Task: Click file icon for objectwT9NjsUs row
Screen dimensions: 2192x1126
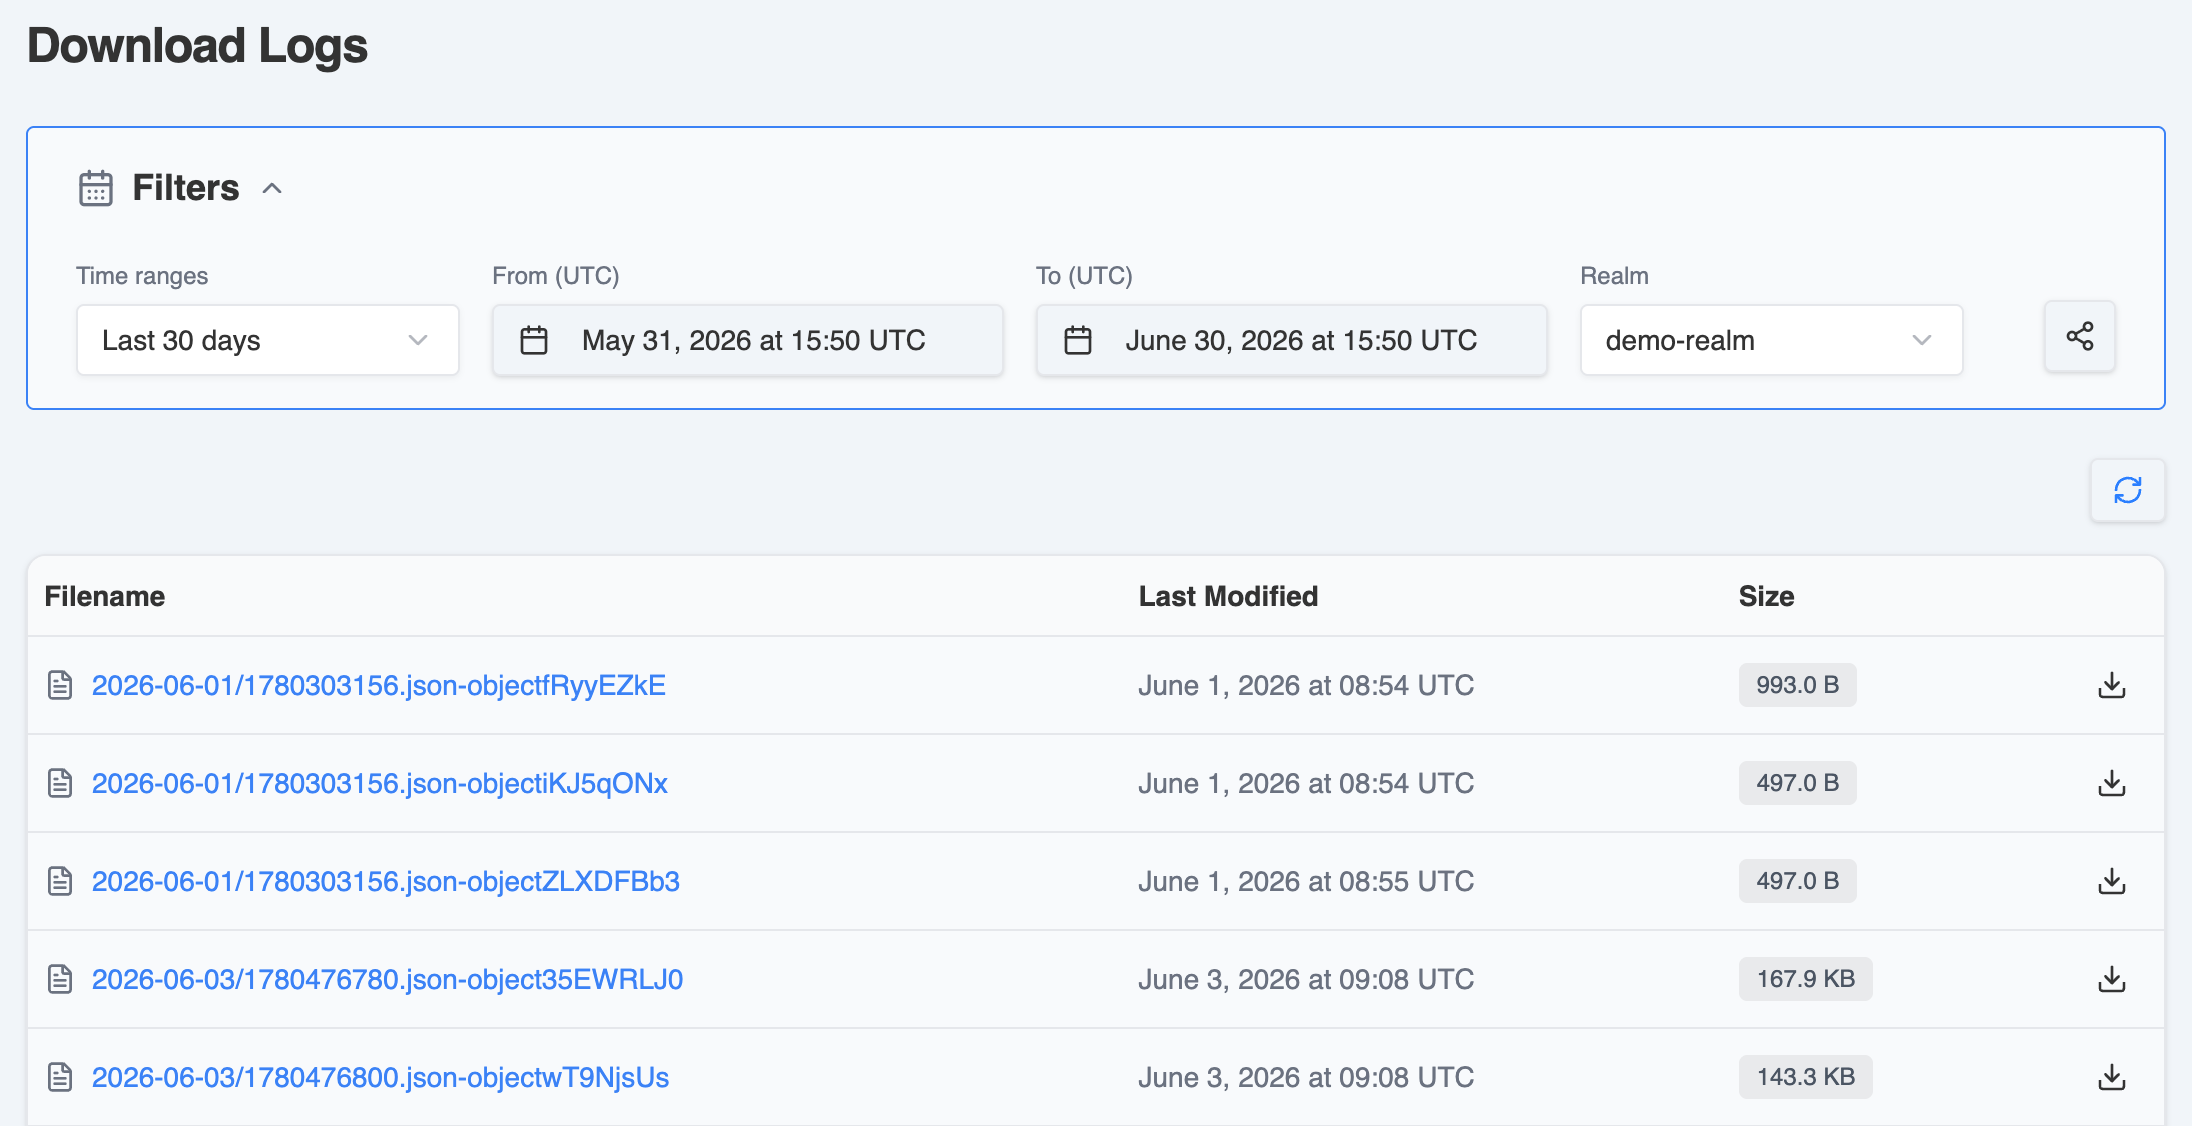Action: coord(60,1077)
